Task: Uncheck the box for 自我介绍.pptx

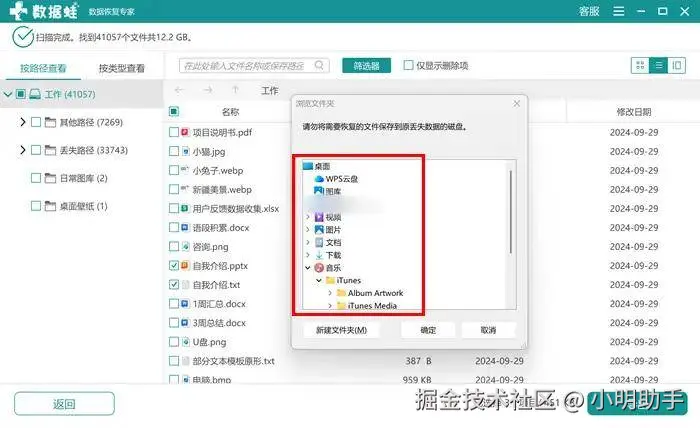Action: pos(174,266)
